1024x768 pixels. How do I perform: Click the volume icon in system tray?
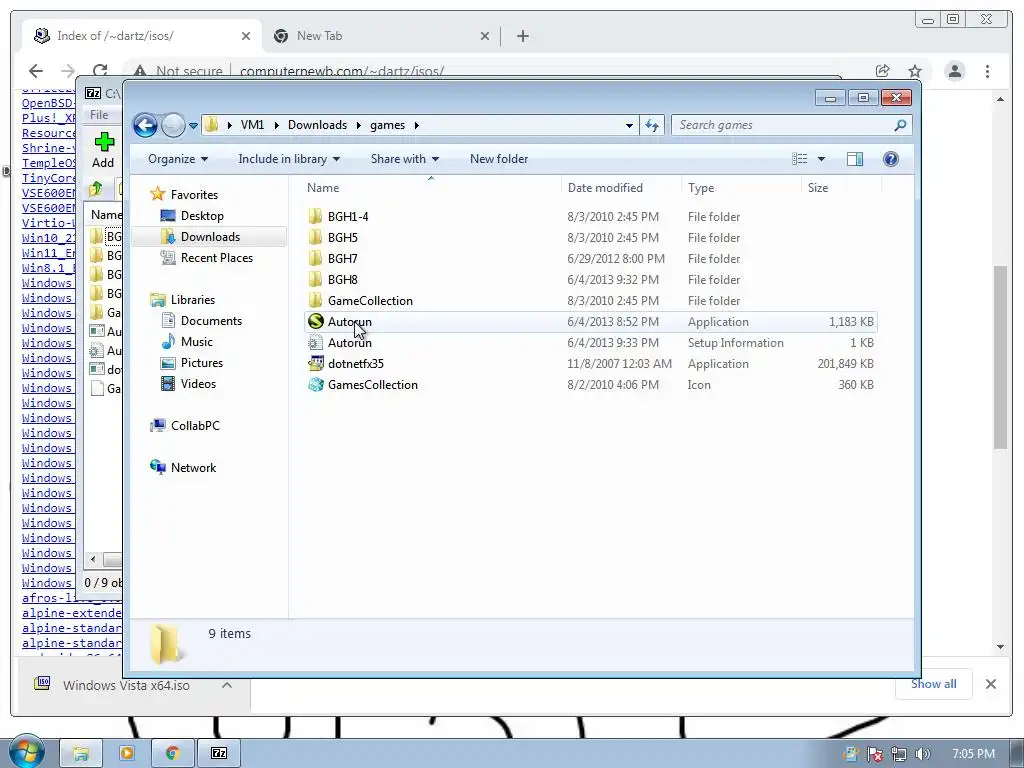point(922,754)
